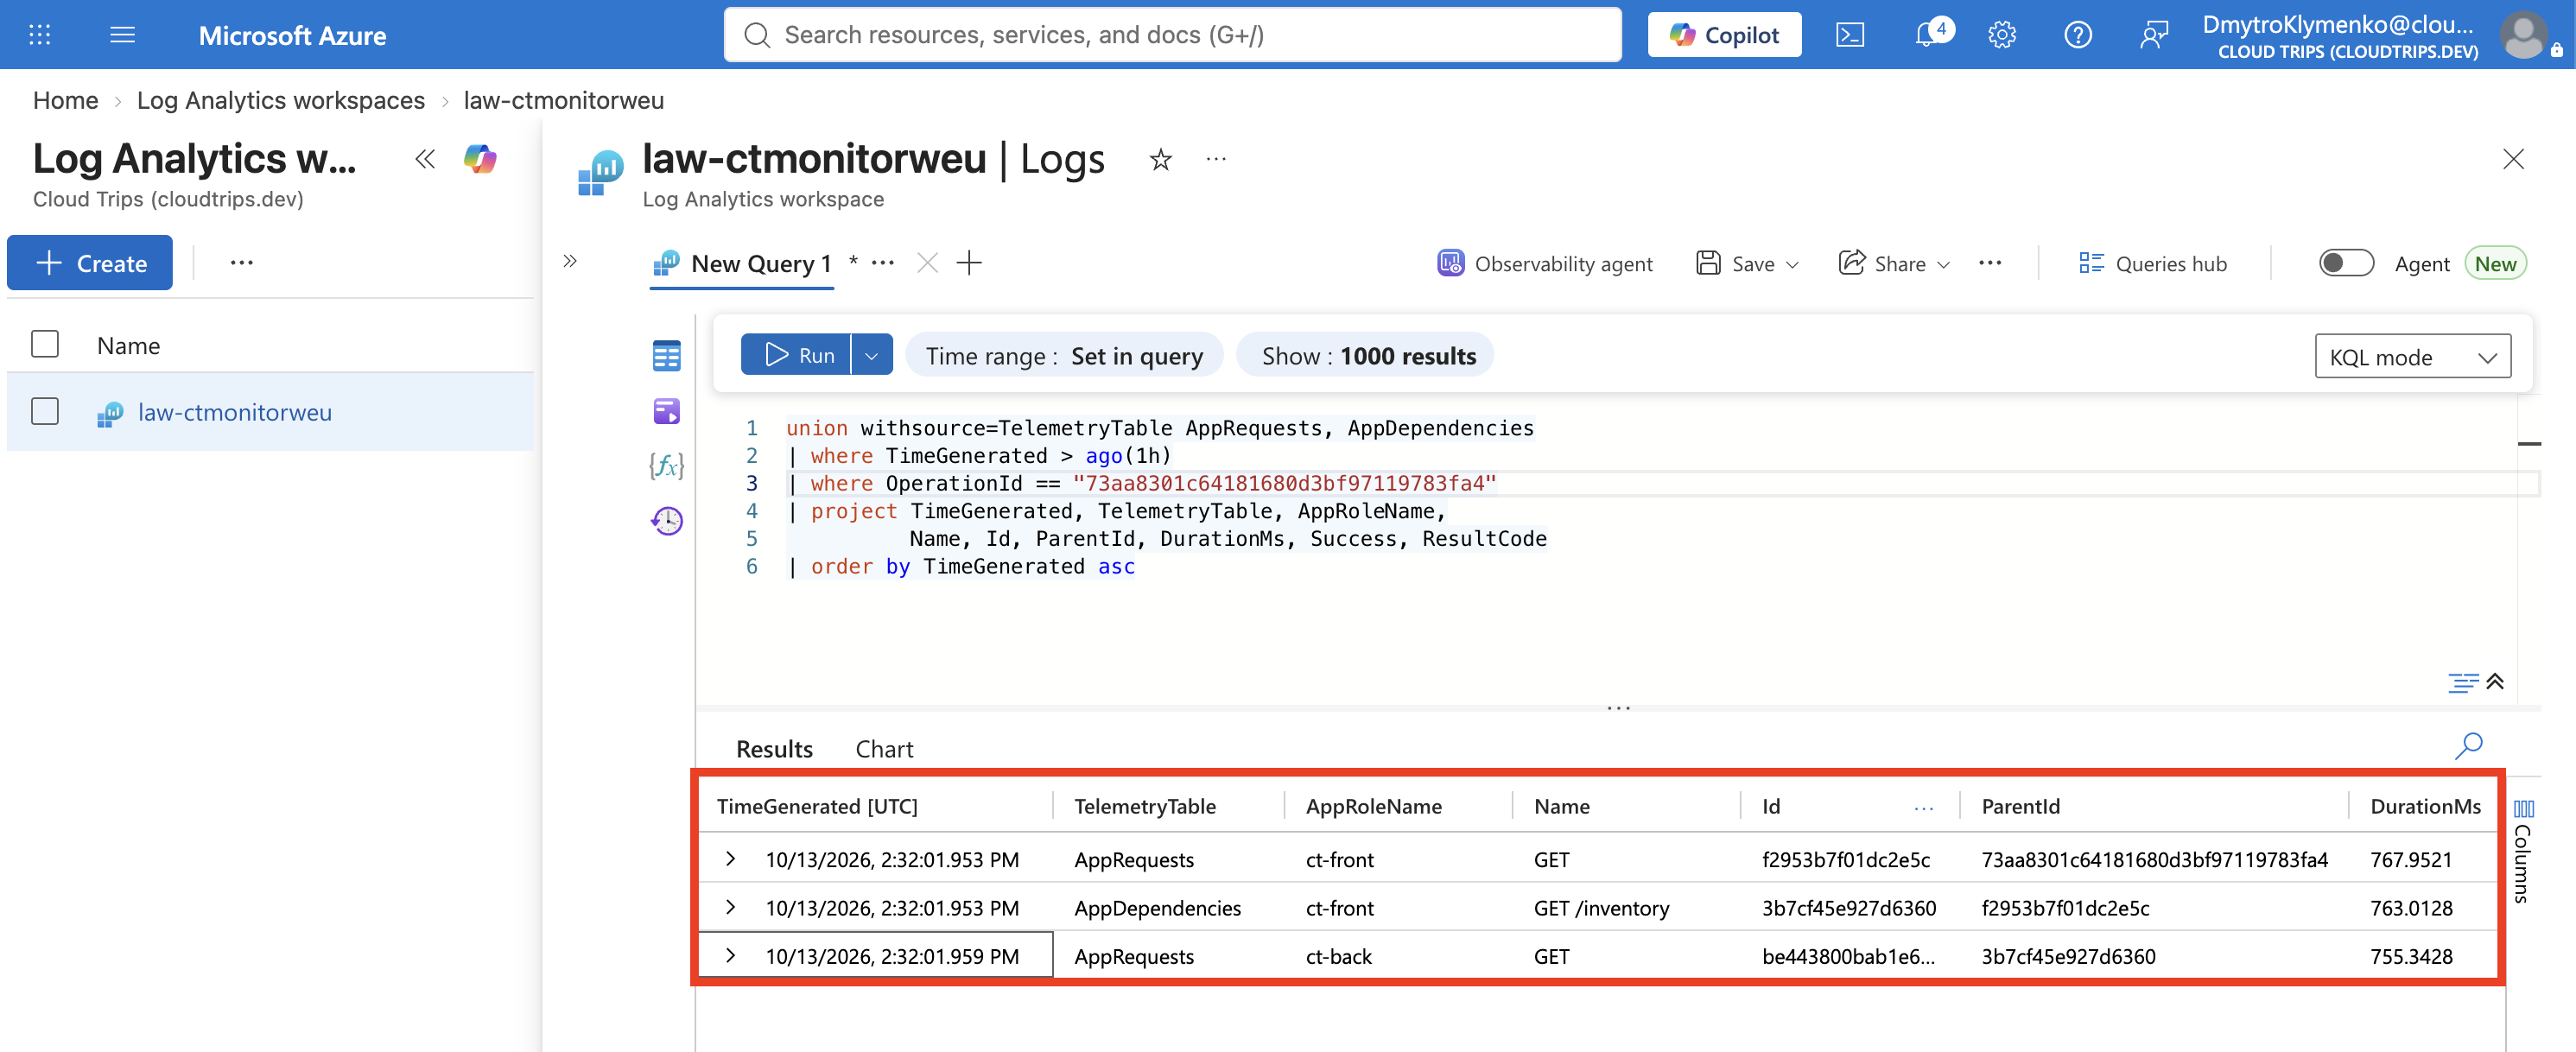Switch to the Chart tab
The width and height of the screenshot is (2576, 1052).
pos(884,749)
